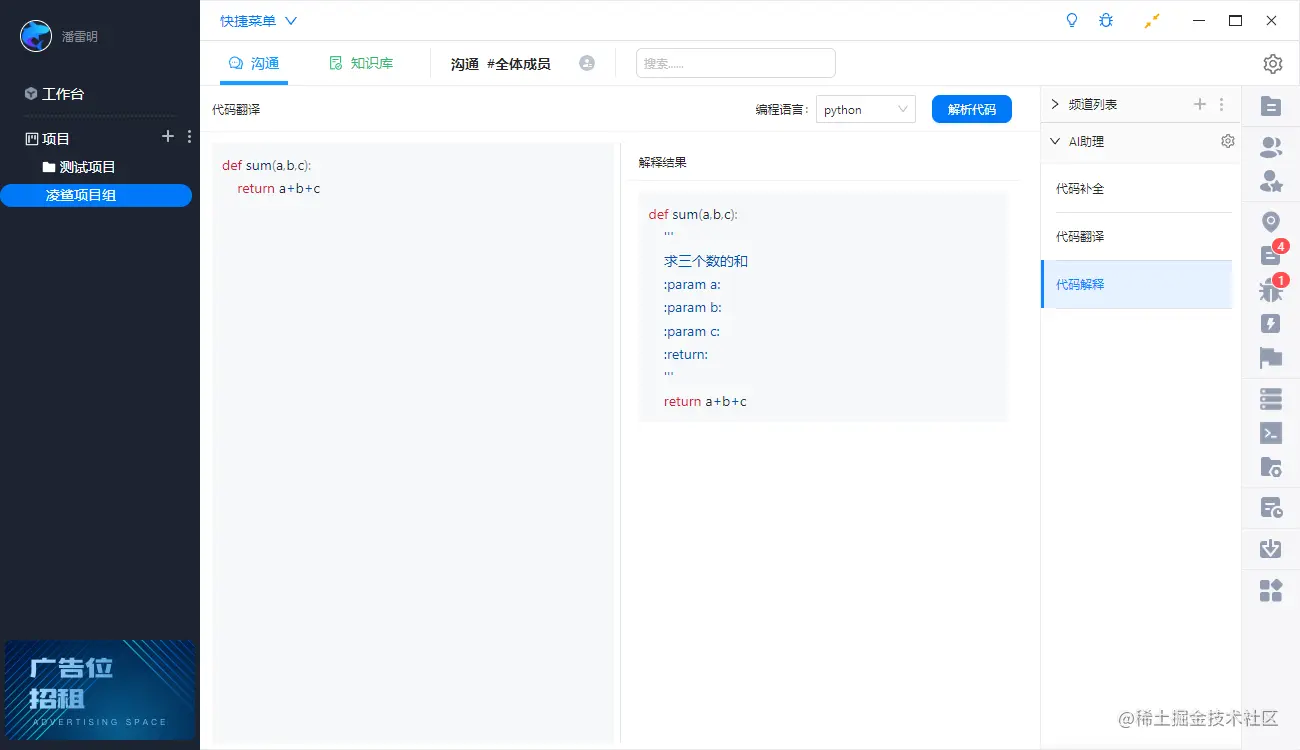Select 代码解释 in AI助理 list
Viewport: 1300px width, 750px height.
(1136, 284)
